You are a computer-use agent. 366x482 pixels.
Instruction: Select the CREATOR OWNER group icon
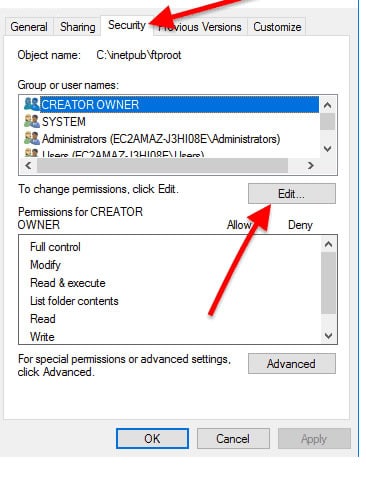tap(32, 104)
